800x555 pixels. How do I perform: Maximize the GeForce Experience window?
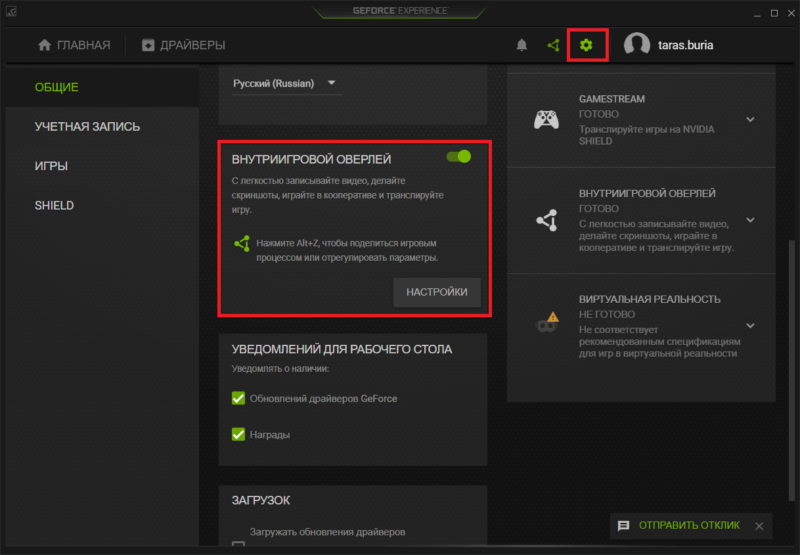point(774,13)
